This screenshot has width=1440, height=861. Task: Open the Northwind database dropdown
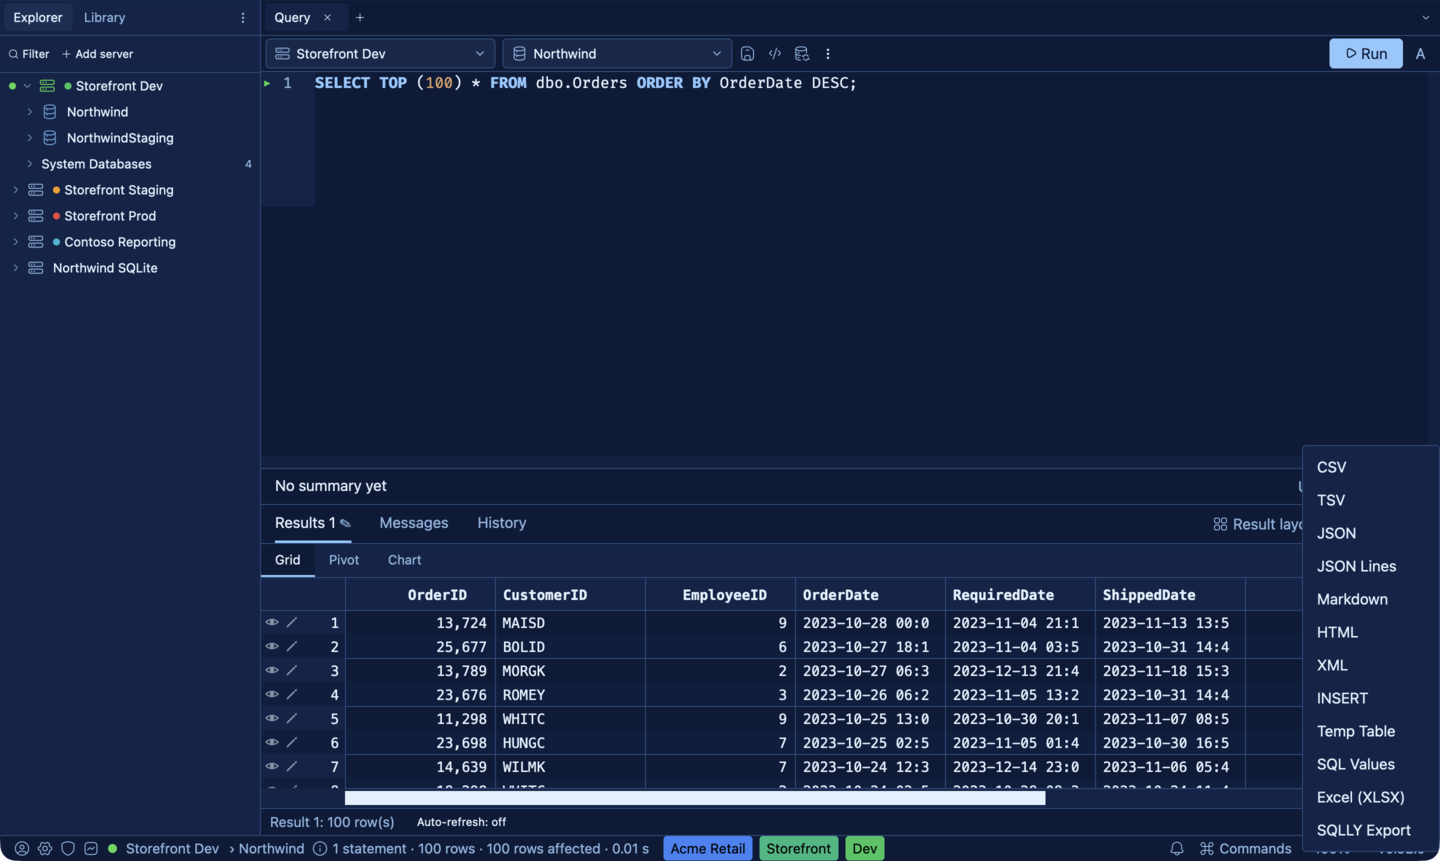pos(617,54)
